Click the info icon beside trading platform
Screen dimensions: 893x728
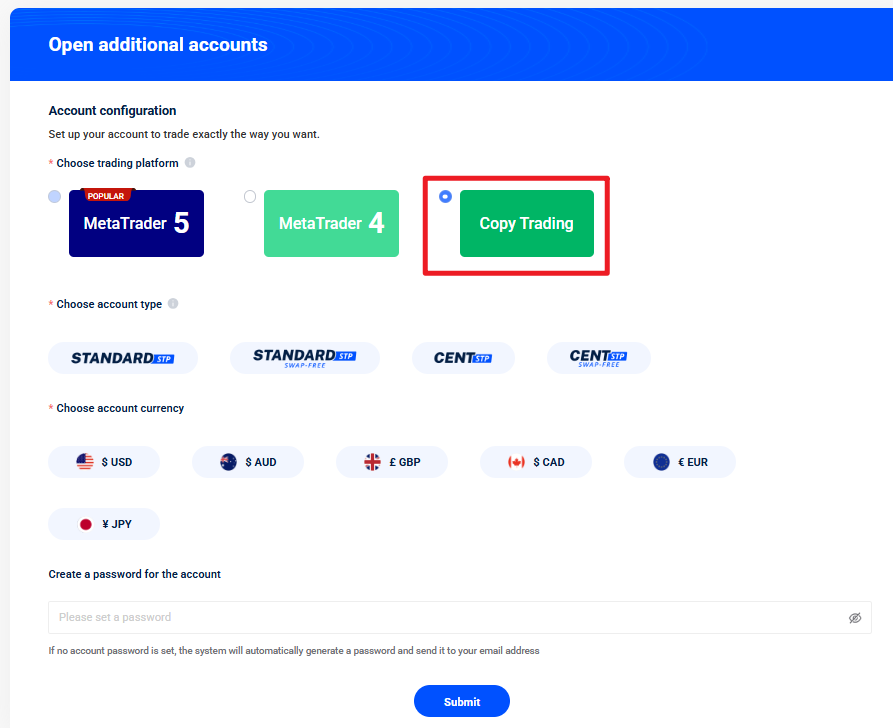190,163
